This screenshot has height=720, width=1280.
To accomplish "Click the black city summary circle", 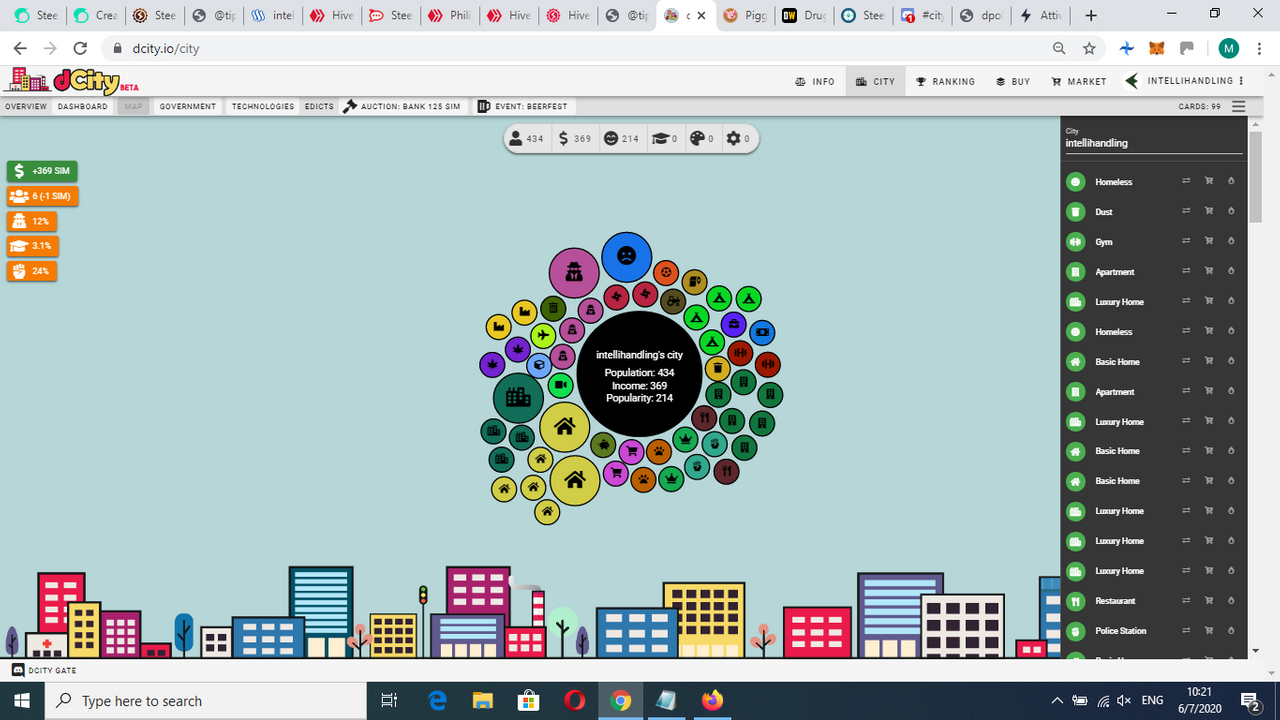I will pos(640,374).
